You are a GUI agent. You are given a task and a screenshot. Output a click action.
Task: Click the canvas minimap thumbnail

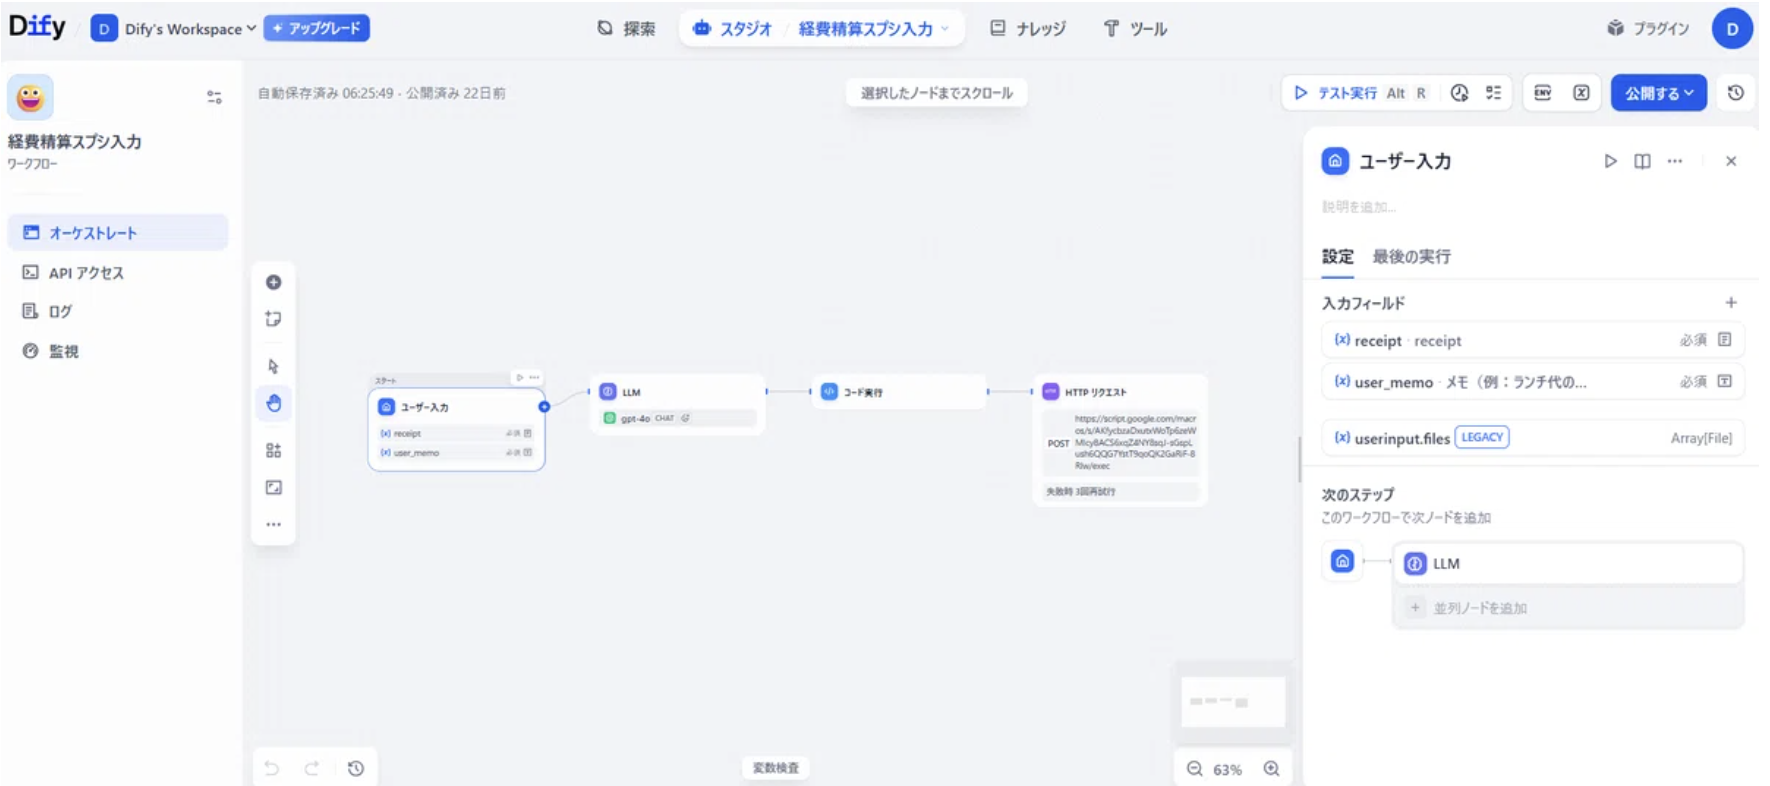(x=1233, y=702)
